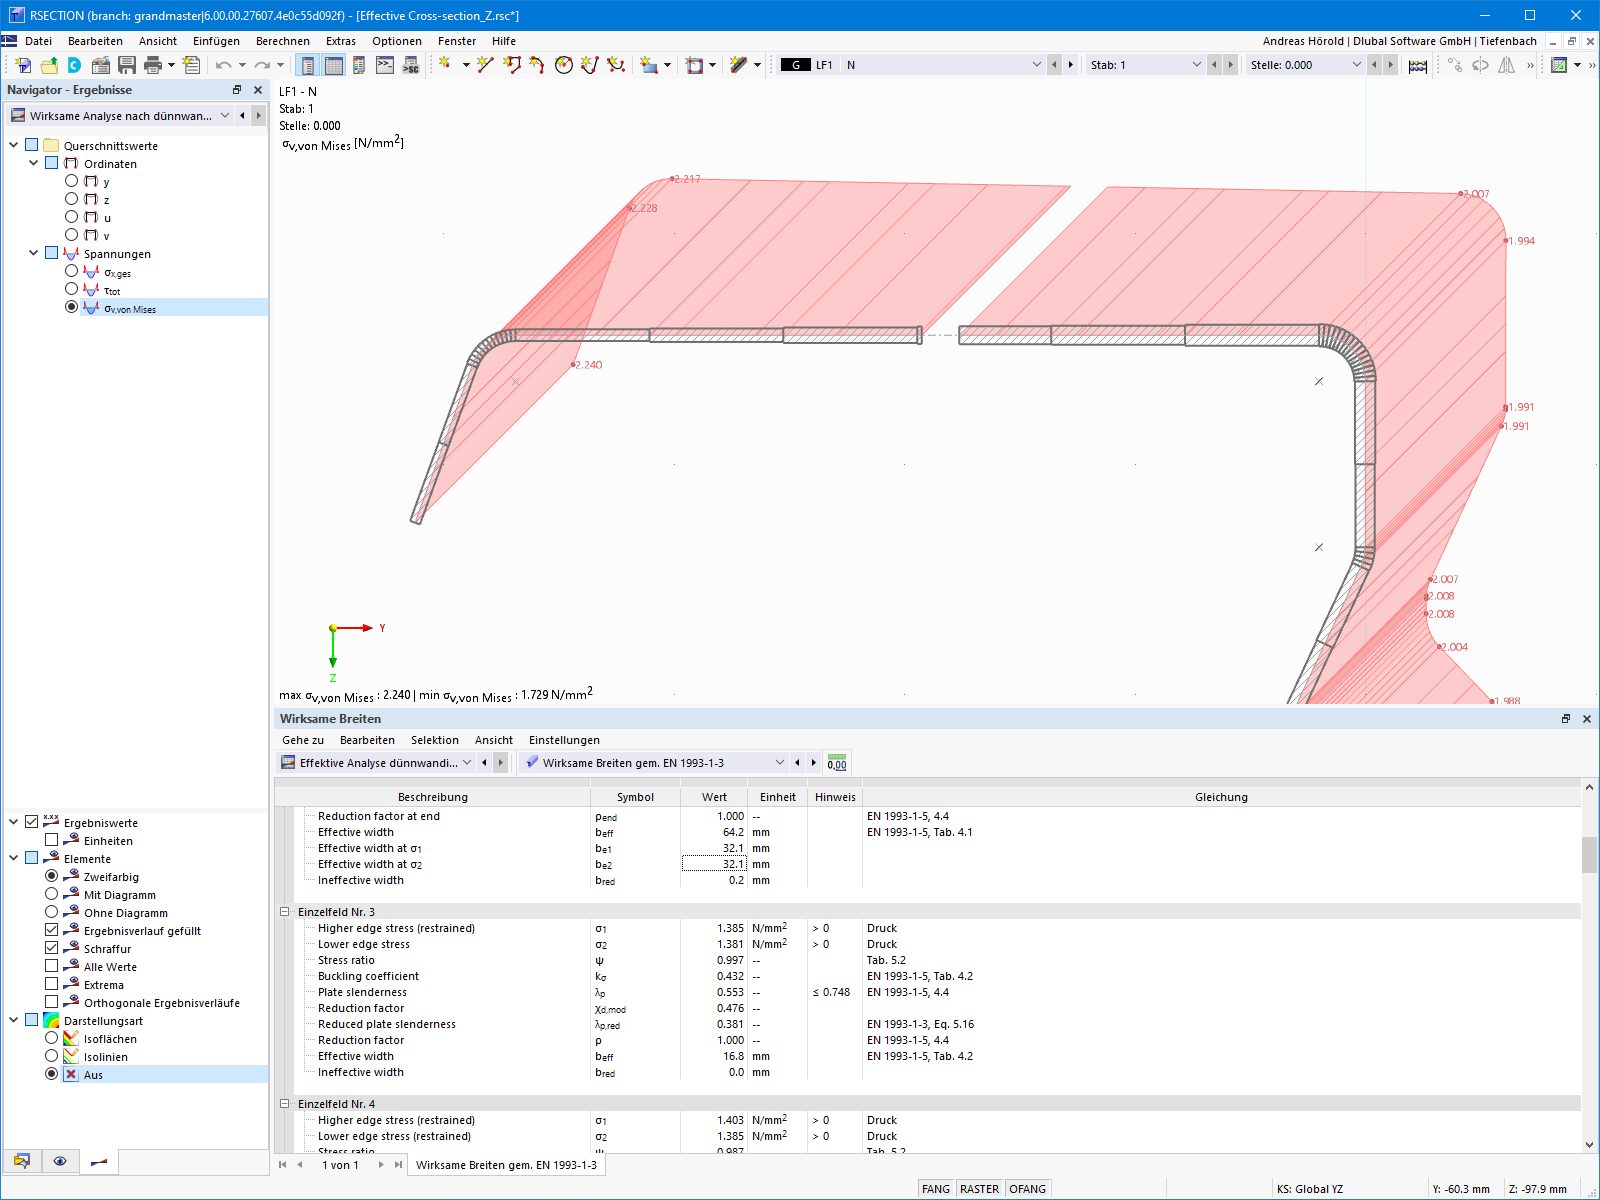Image resolution: width=1600 pixels, height=1200 pixels.
Task: Switch to Navigator data tab icon
Action: pyautogui.click(x=21, y=1161)
